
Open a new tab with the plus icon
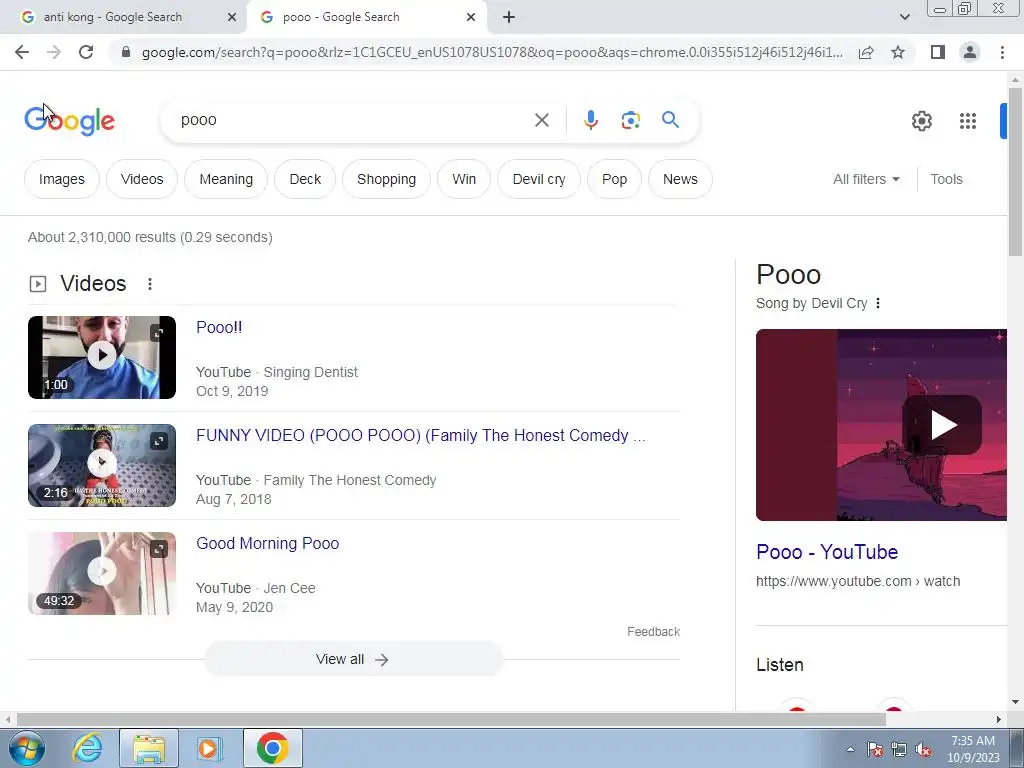click(509, 17)
